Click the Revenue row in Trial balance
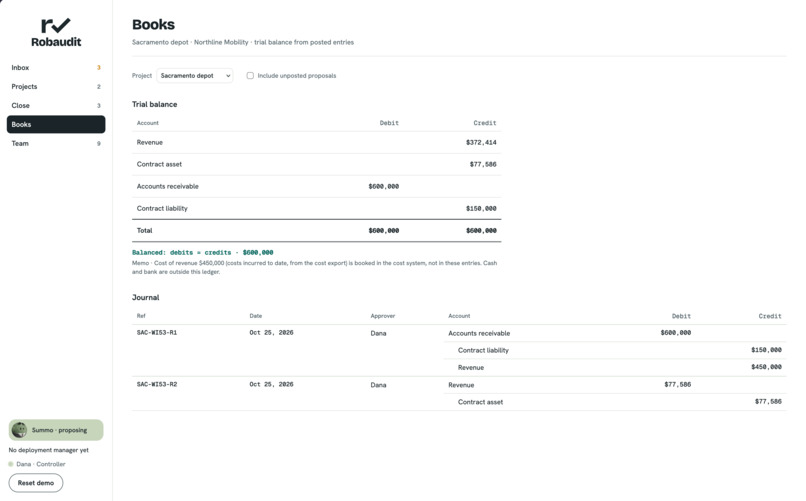806x501 pixels. pos(317,142)
